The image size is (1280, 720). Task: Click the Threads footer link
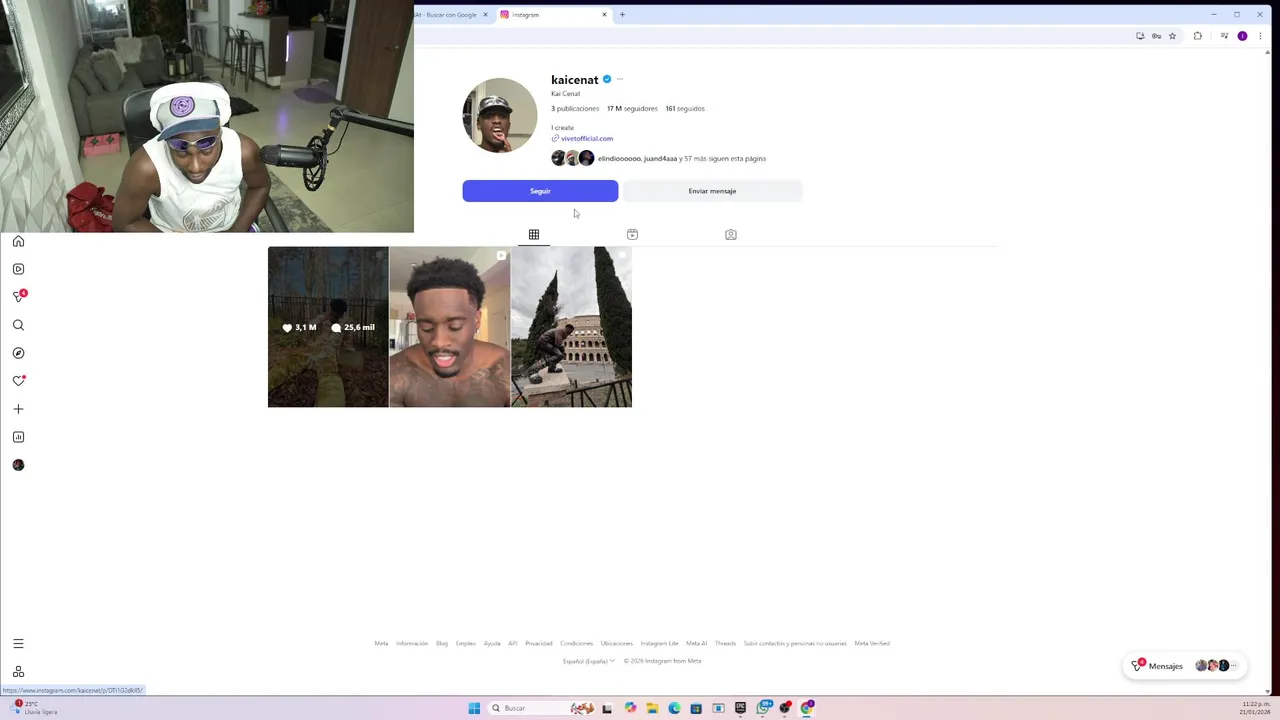[725, 643]
